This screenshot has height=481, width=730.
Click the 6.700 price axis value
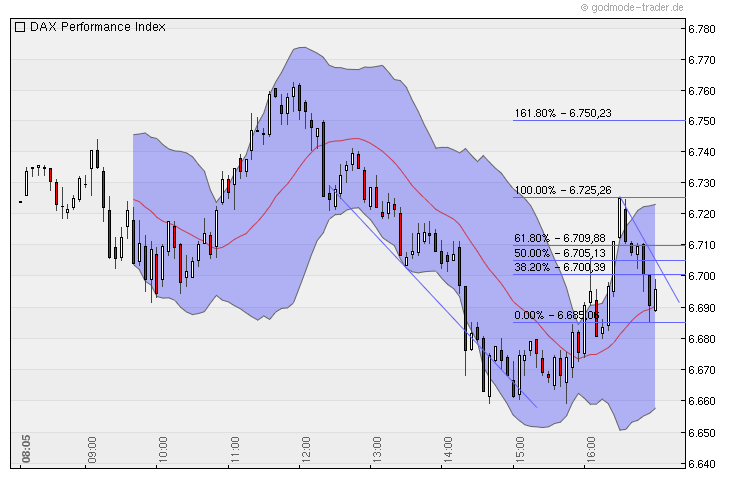[702, 277]
